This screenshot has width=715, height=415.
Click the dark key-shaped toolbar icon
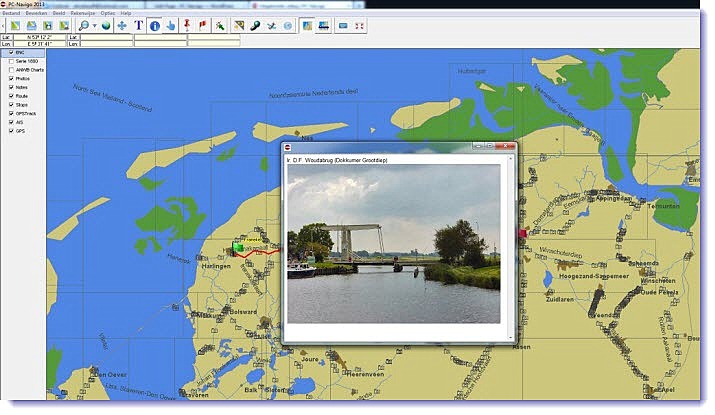pos(255,26)
